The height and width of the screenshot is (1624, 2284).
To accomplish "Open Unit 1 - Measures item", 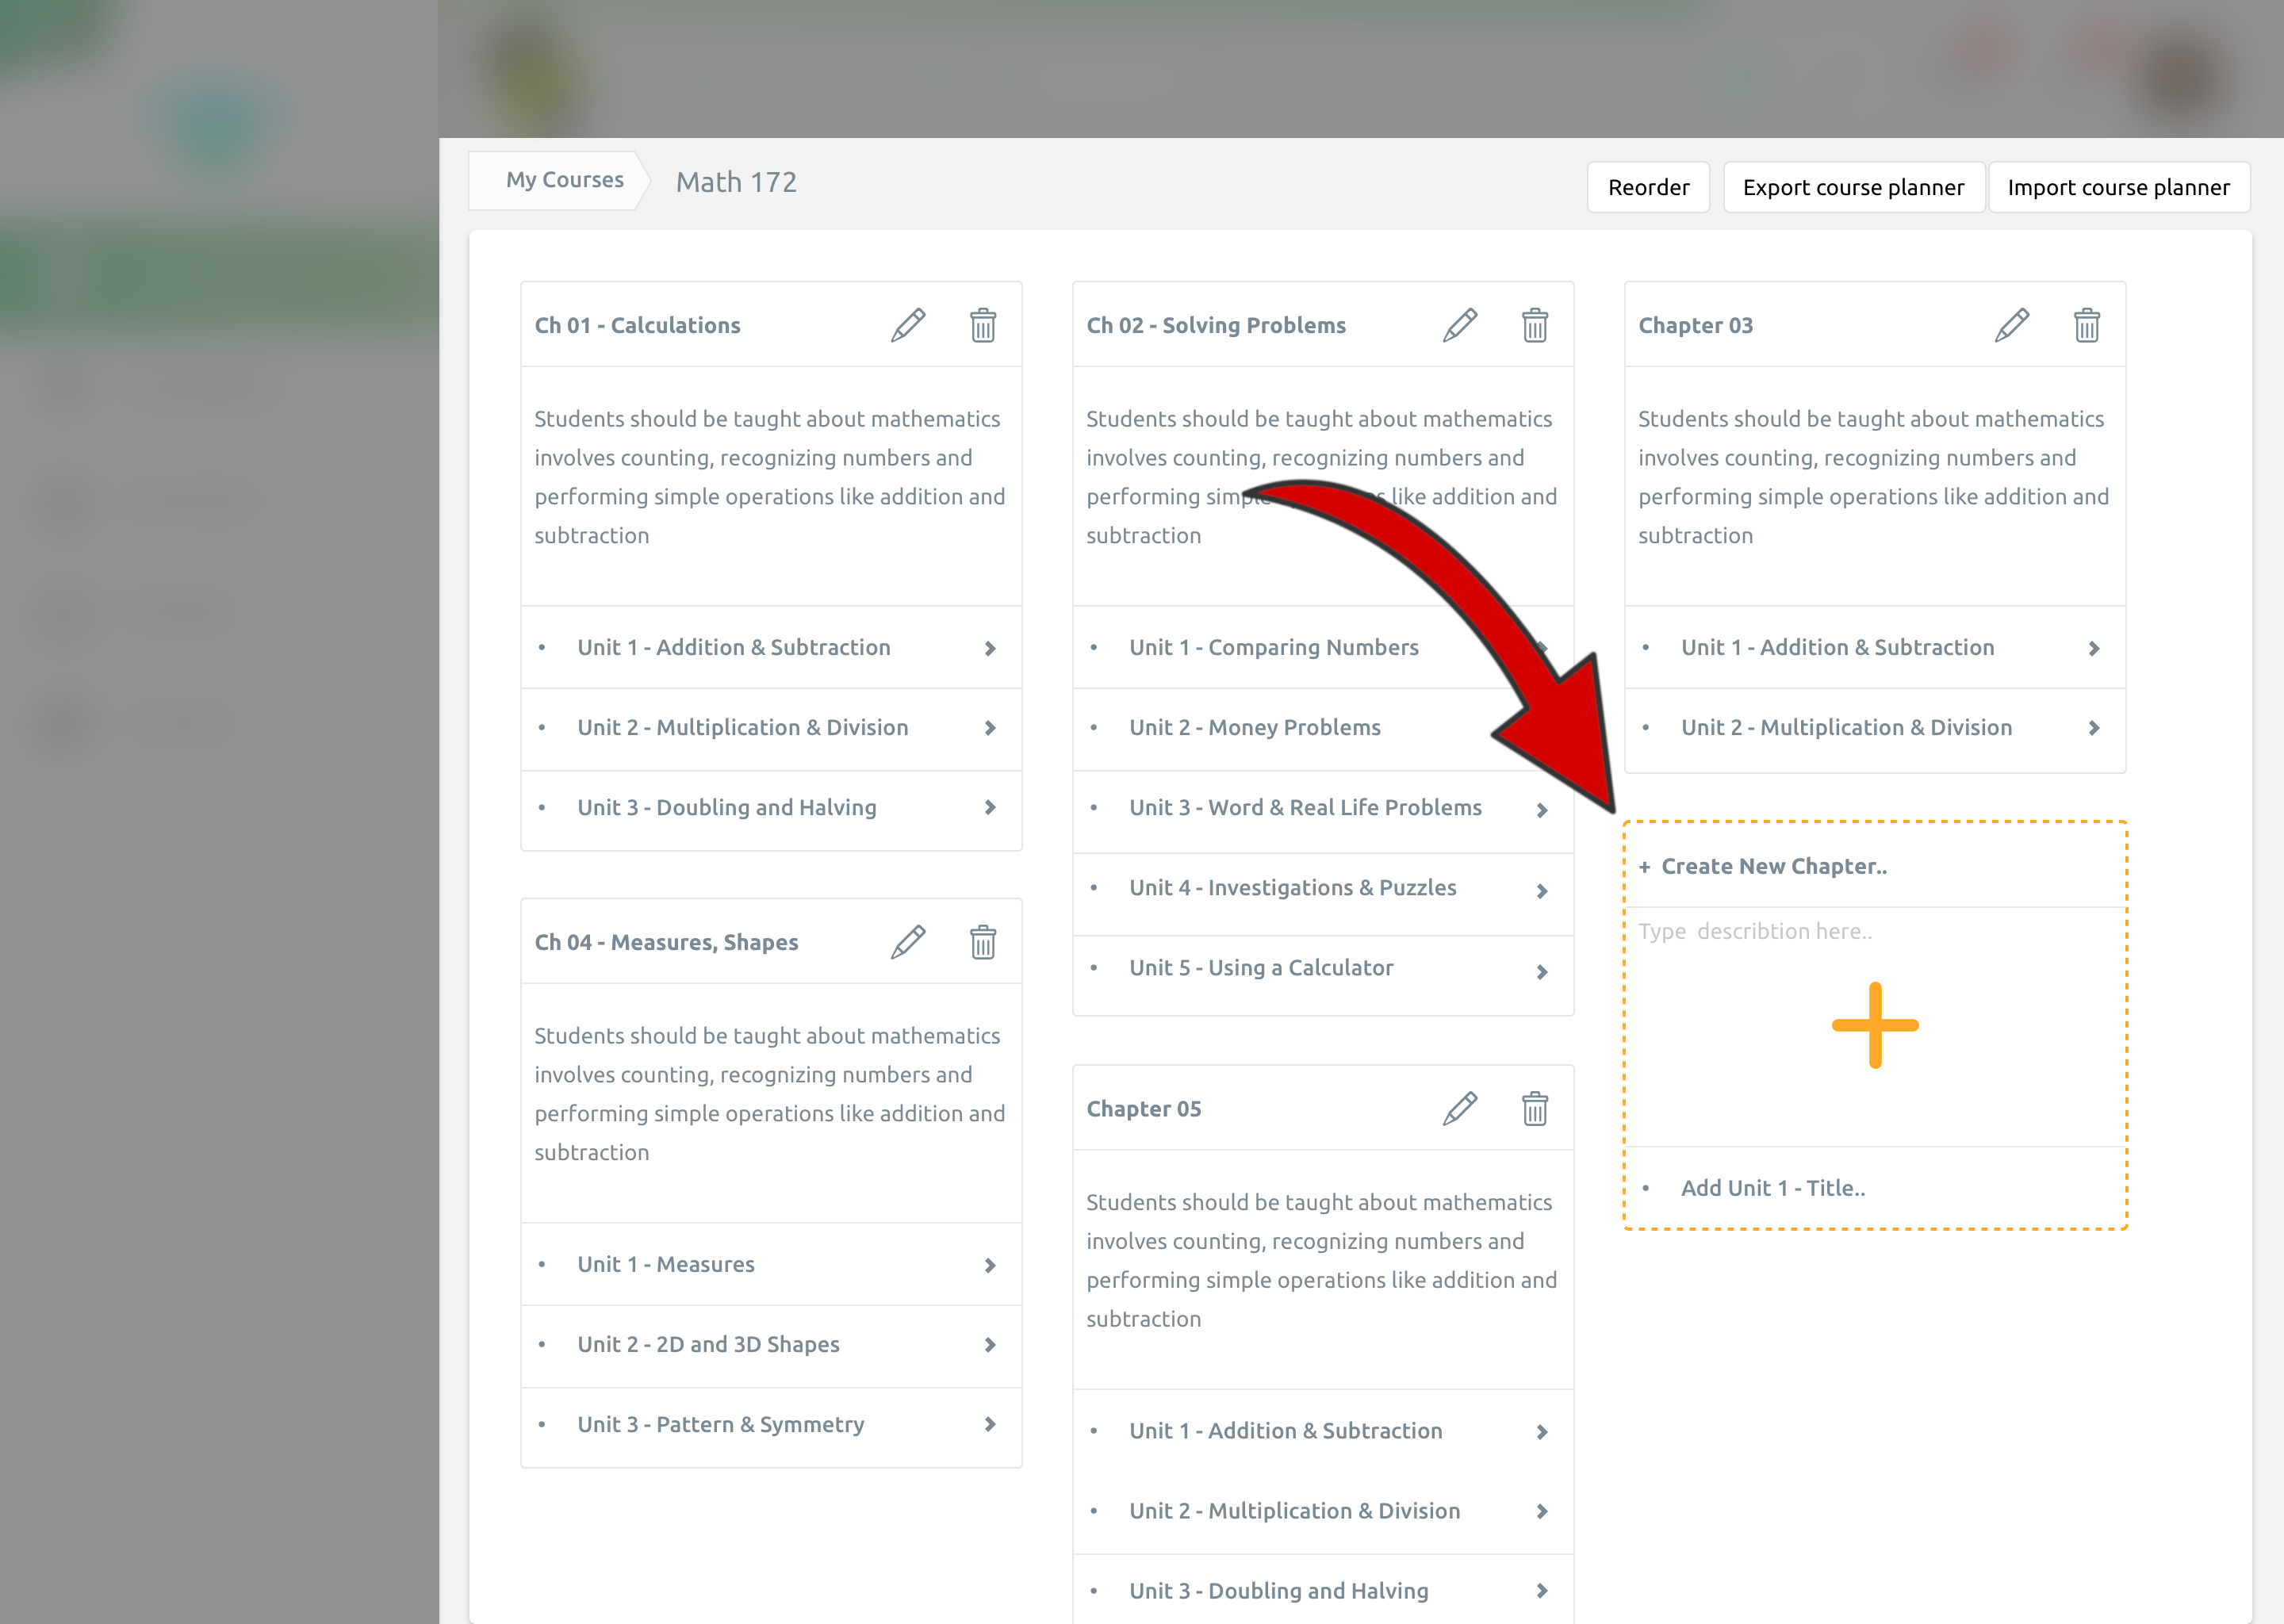I will [666, 1264].
